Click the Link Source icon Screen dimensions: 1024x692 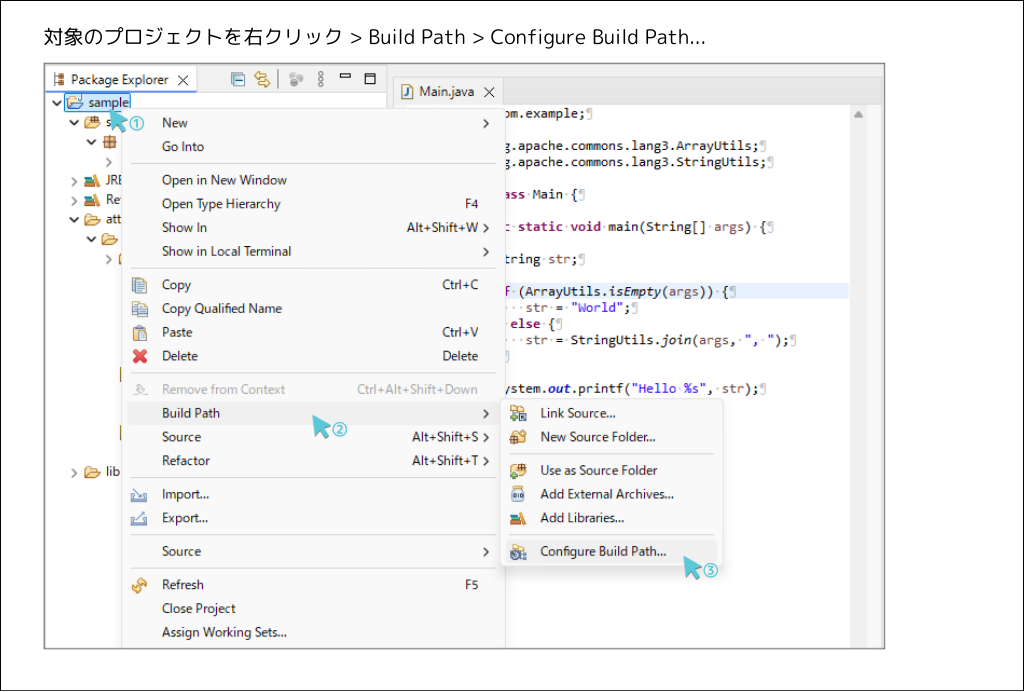[x=519, y=413]
